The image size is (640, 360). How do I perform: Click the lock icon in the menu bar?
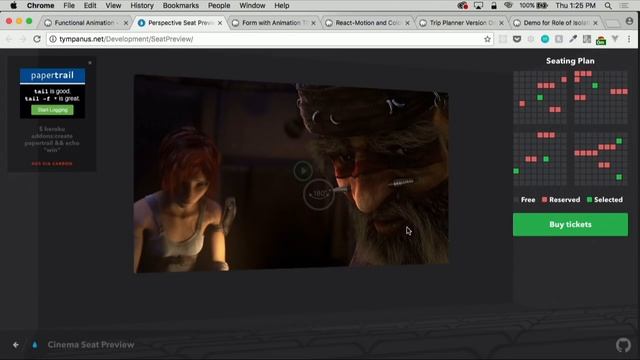click(494, 6)
